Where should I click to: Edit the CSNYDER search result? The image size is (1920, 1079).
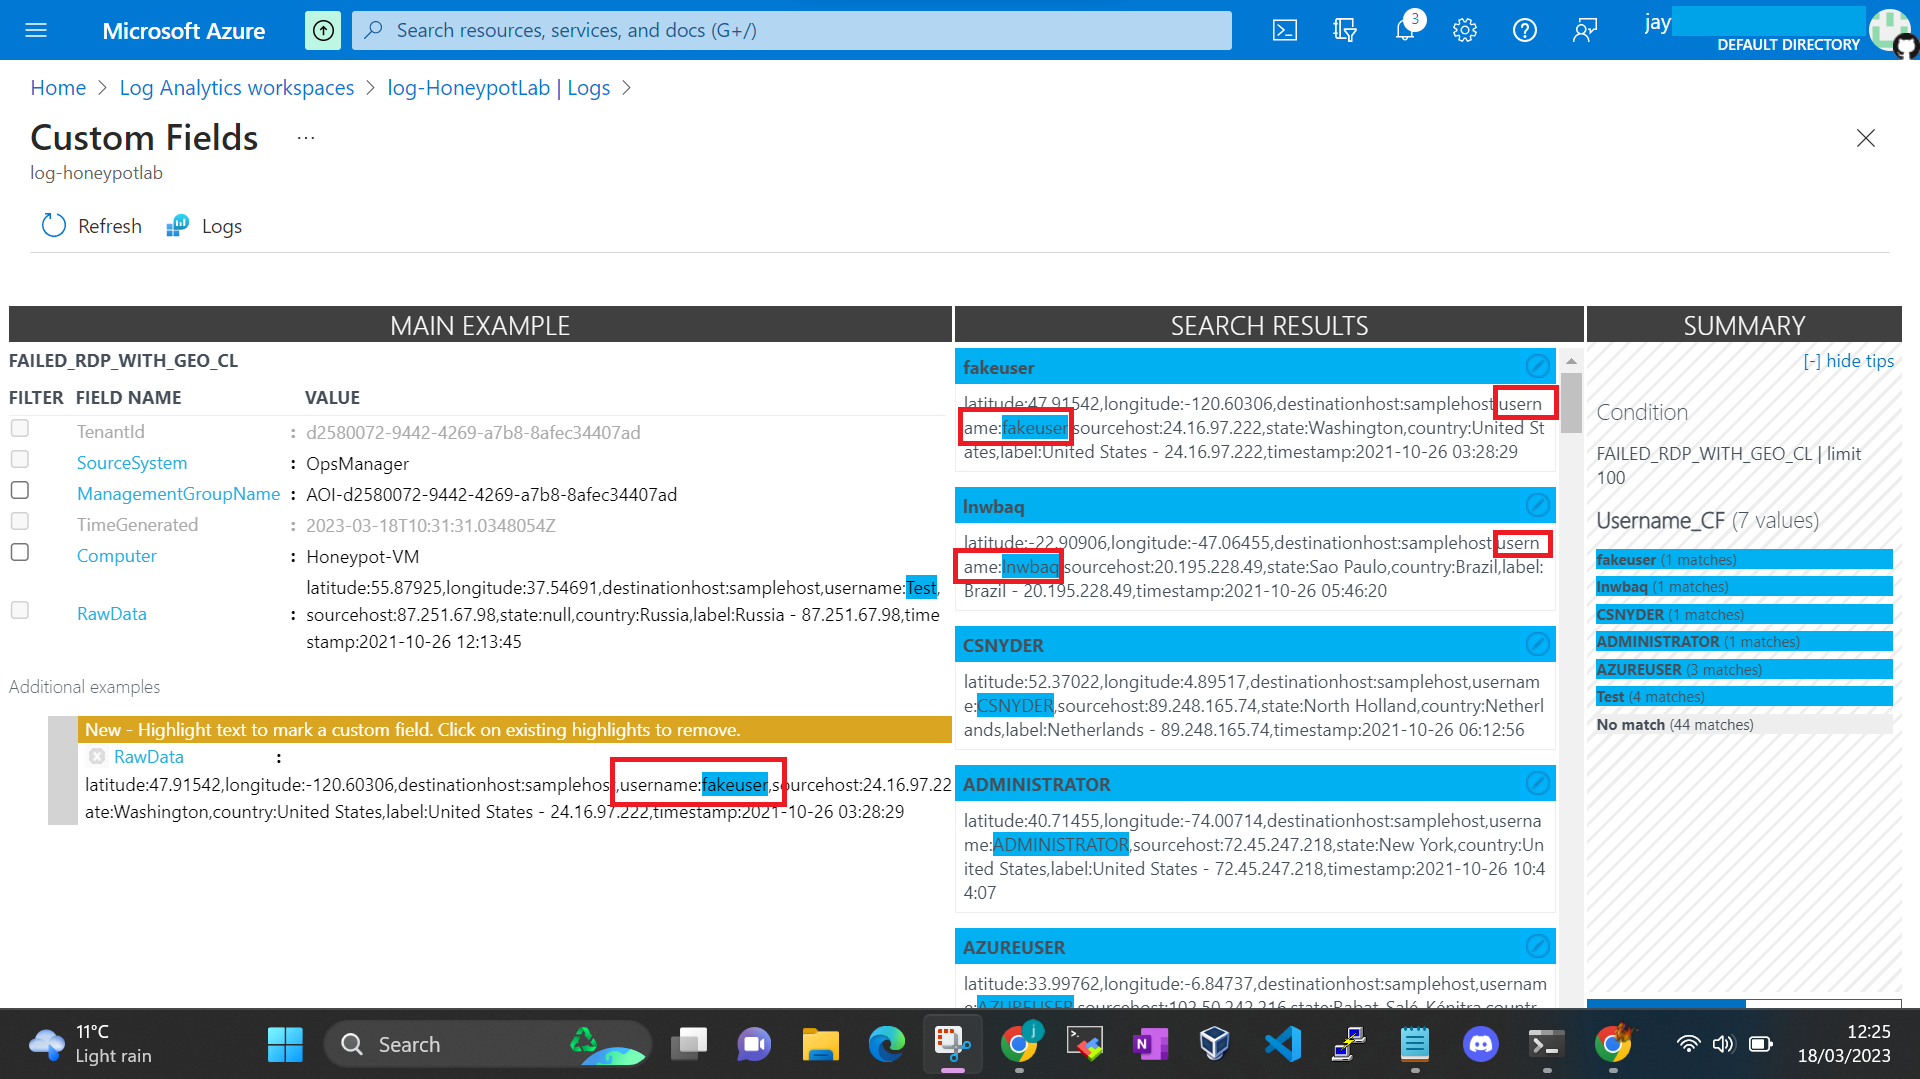(x=1538, y=644)
